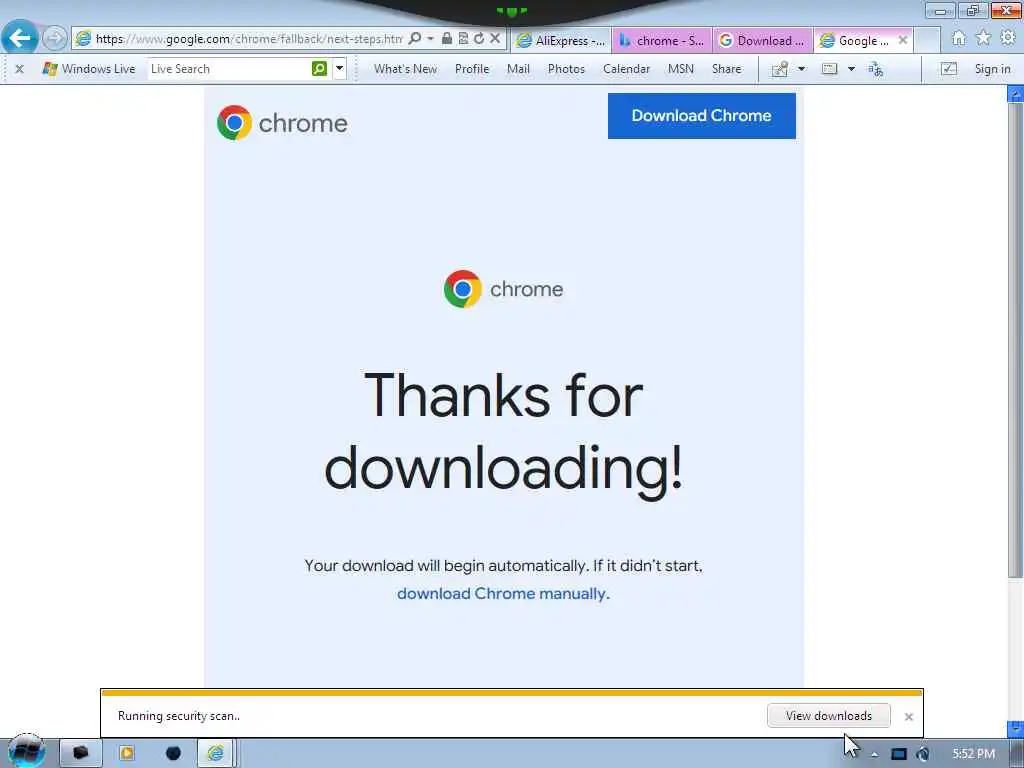Dismiss the download notification bar
Image resolution: width=1024 pixels, height=768 pixels.
click(908, 716)
